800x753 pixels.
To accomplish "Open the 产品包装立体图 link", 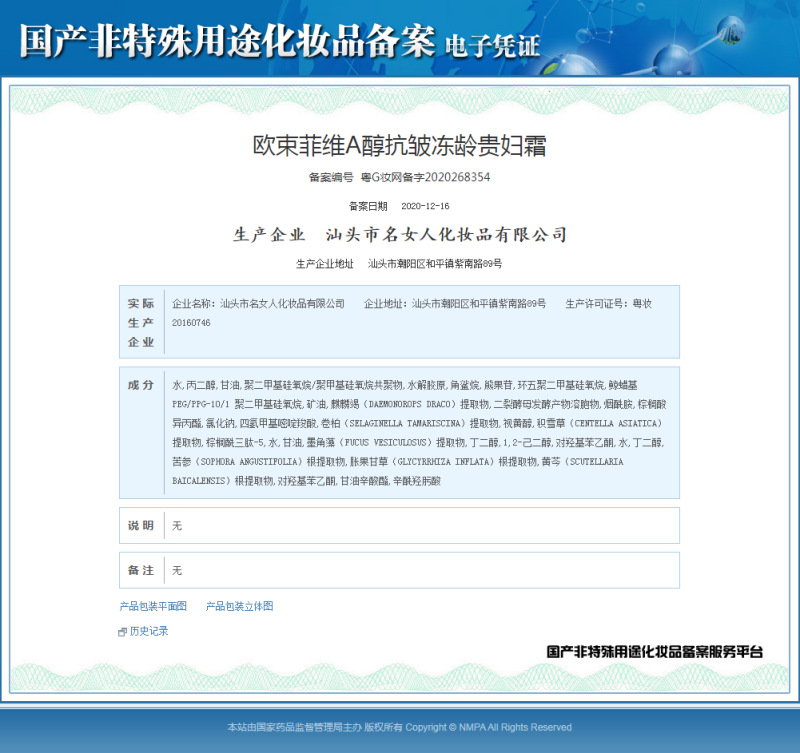I will [x=239, y=606].
